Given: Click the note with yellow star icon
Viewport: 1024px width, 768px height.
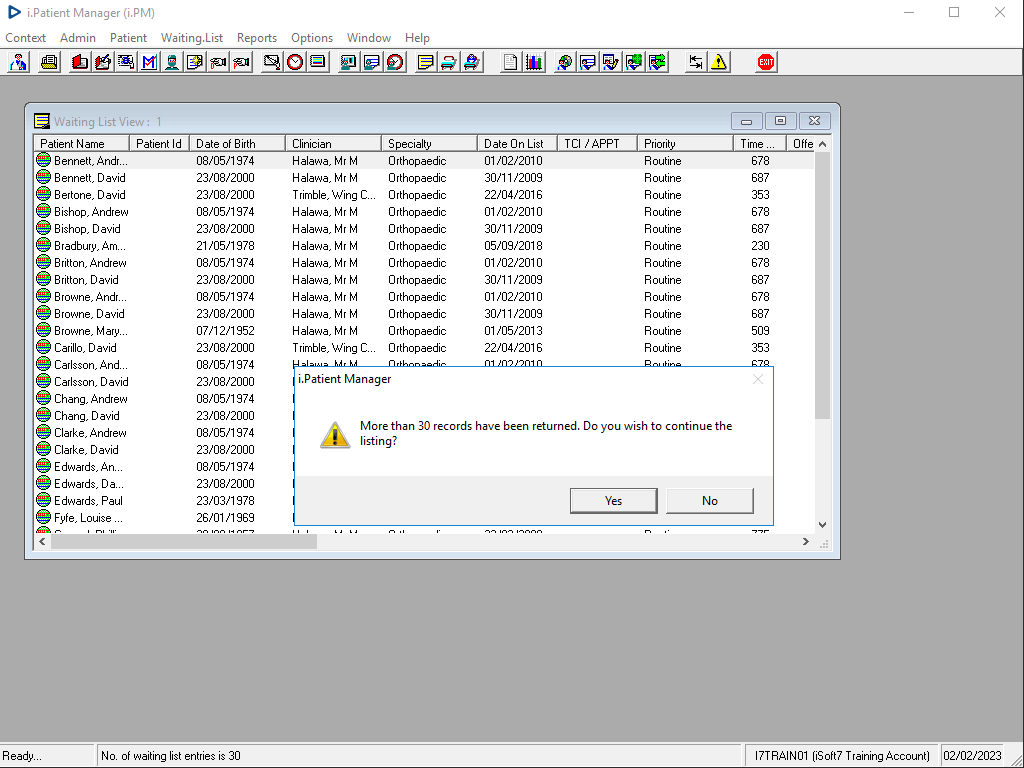Looking at the screenshot, I should coord(195,62).
